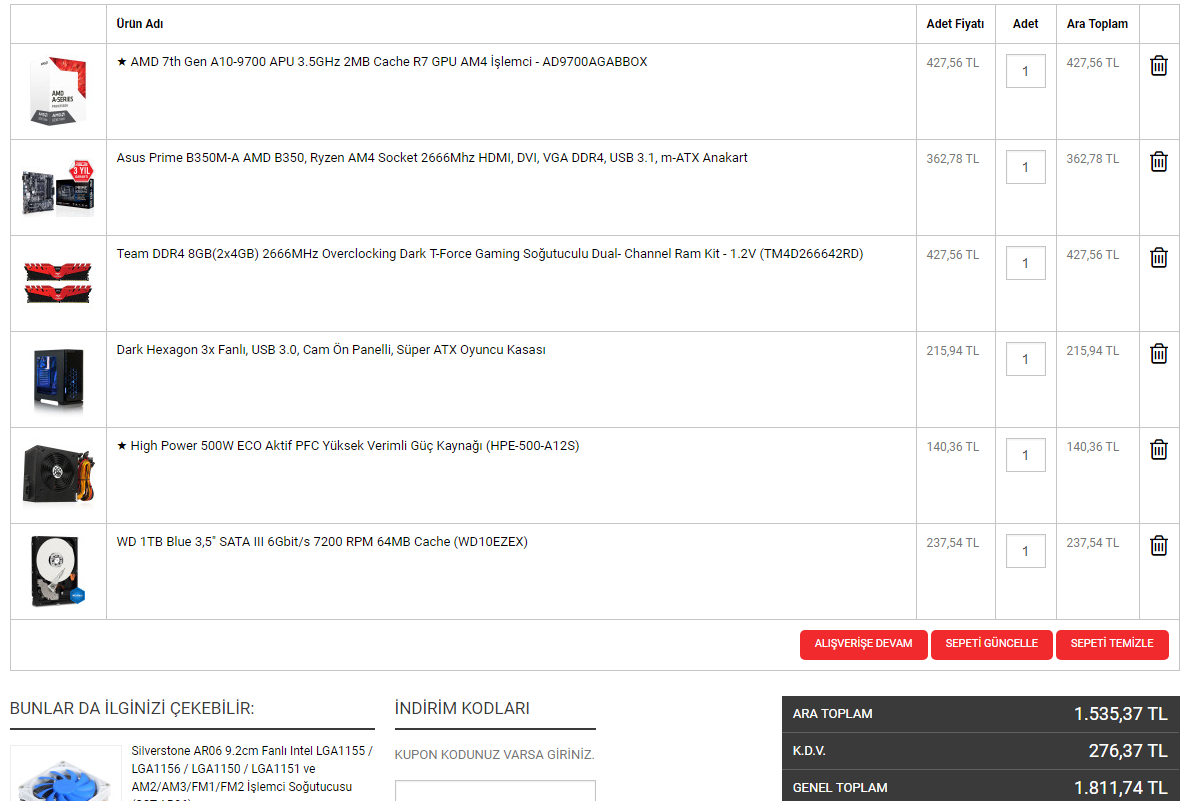Image resolution: width=1183 pixels, height=801 pixels.
Task: Click subtotal 237,54 TL in Ara Toplam column
Action: tap(1092, 543)
